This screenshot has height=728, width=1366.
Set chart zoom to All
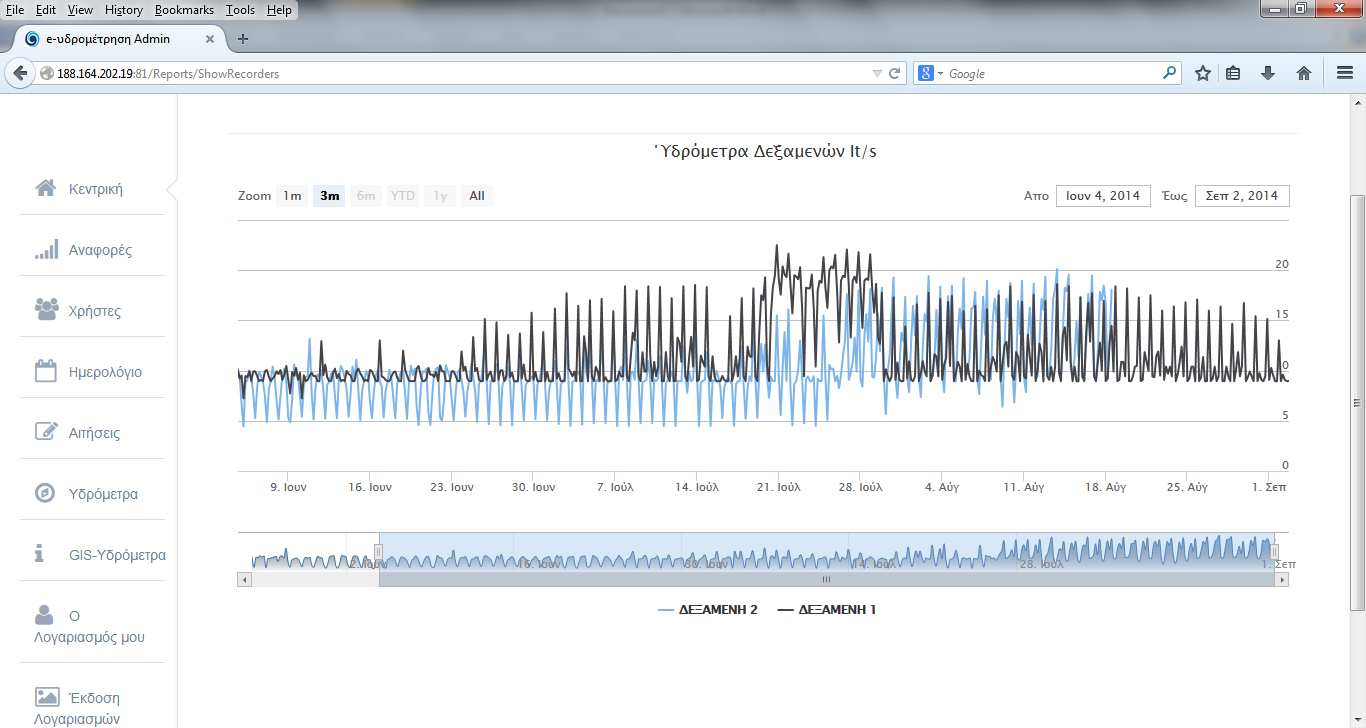(x=477, y=196)
